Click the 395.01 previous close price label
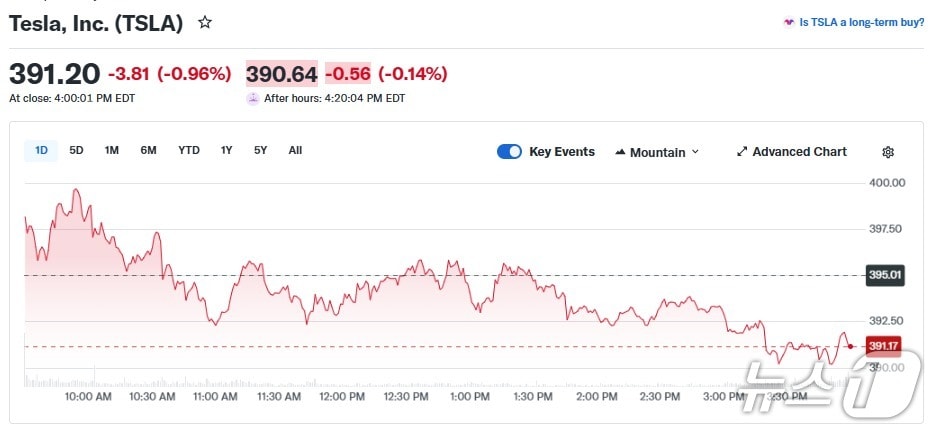This screenshot has width=935, height=432. (885, 275)
